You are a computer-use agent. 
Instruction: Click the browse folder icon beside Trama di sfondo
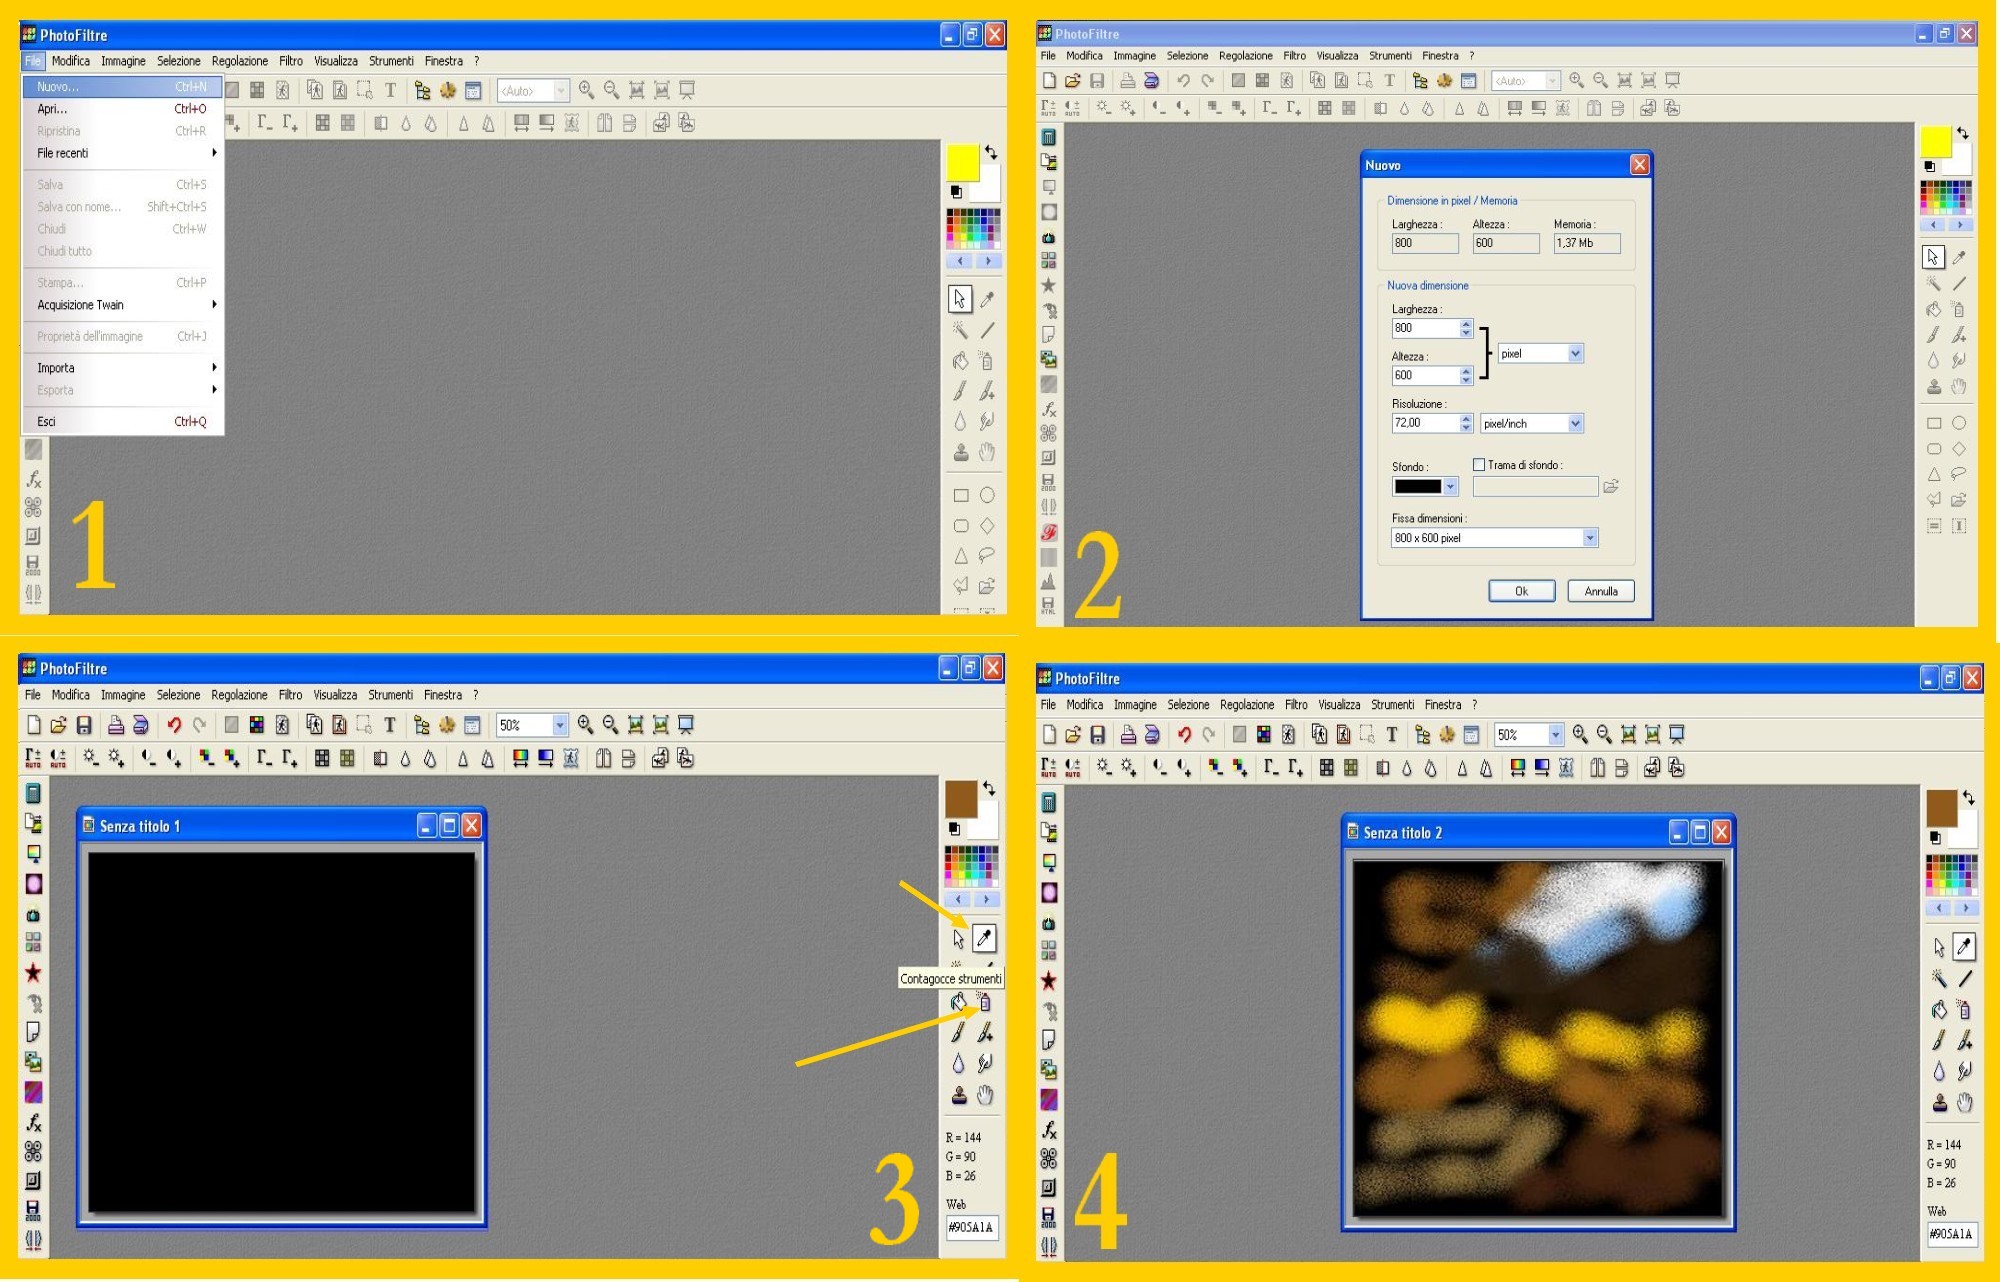[x=1610, y=487]
